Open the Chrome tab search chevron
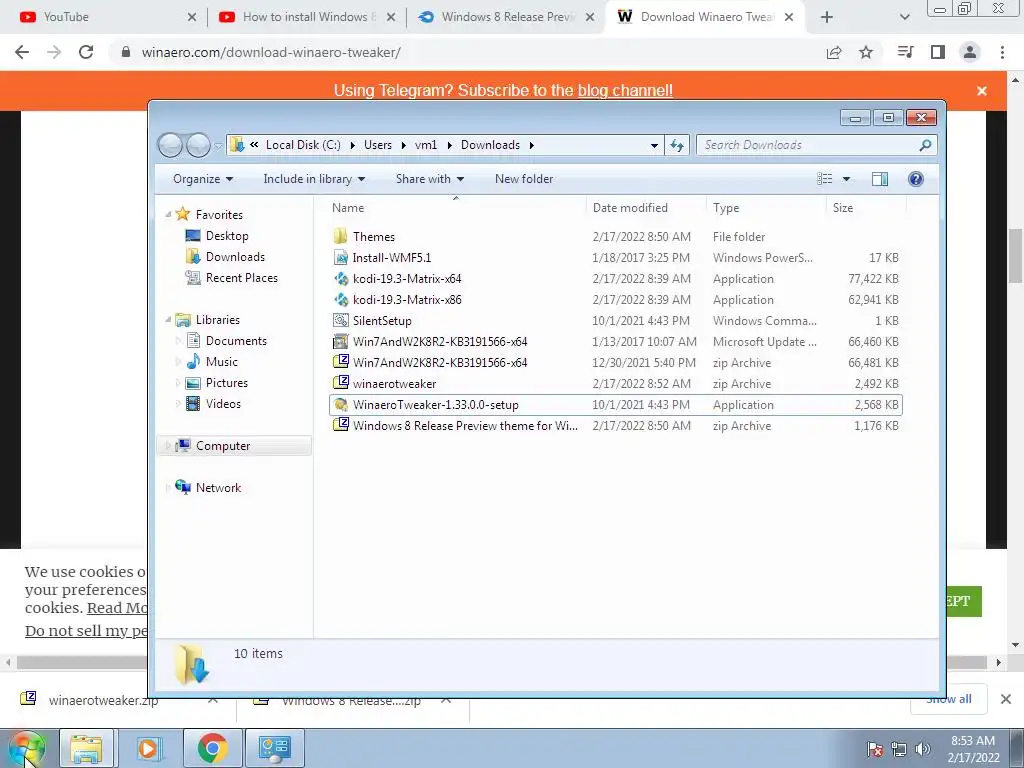Image resolution: width=1024 pixels, height=768 pixels. coord(904,17)
